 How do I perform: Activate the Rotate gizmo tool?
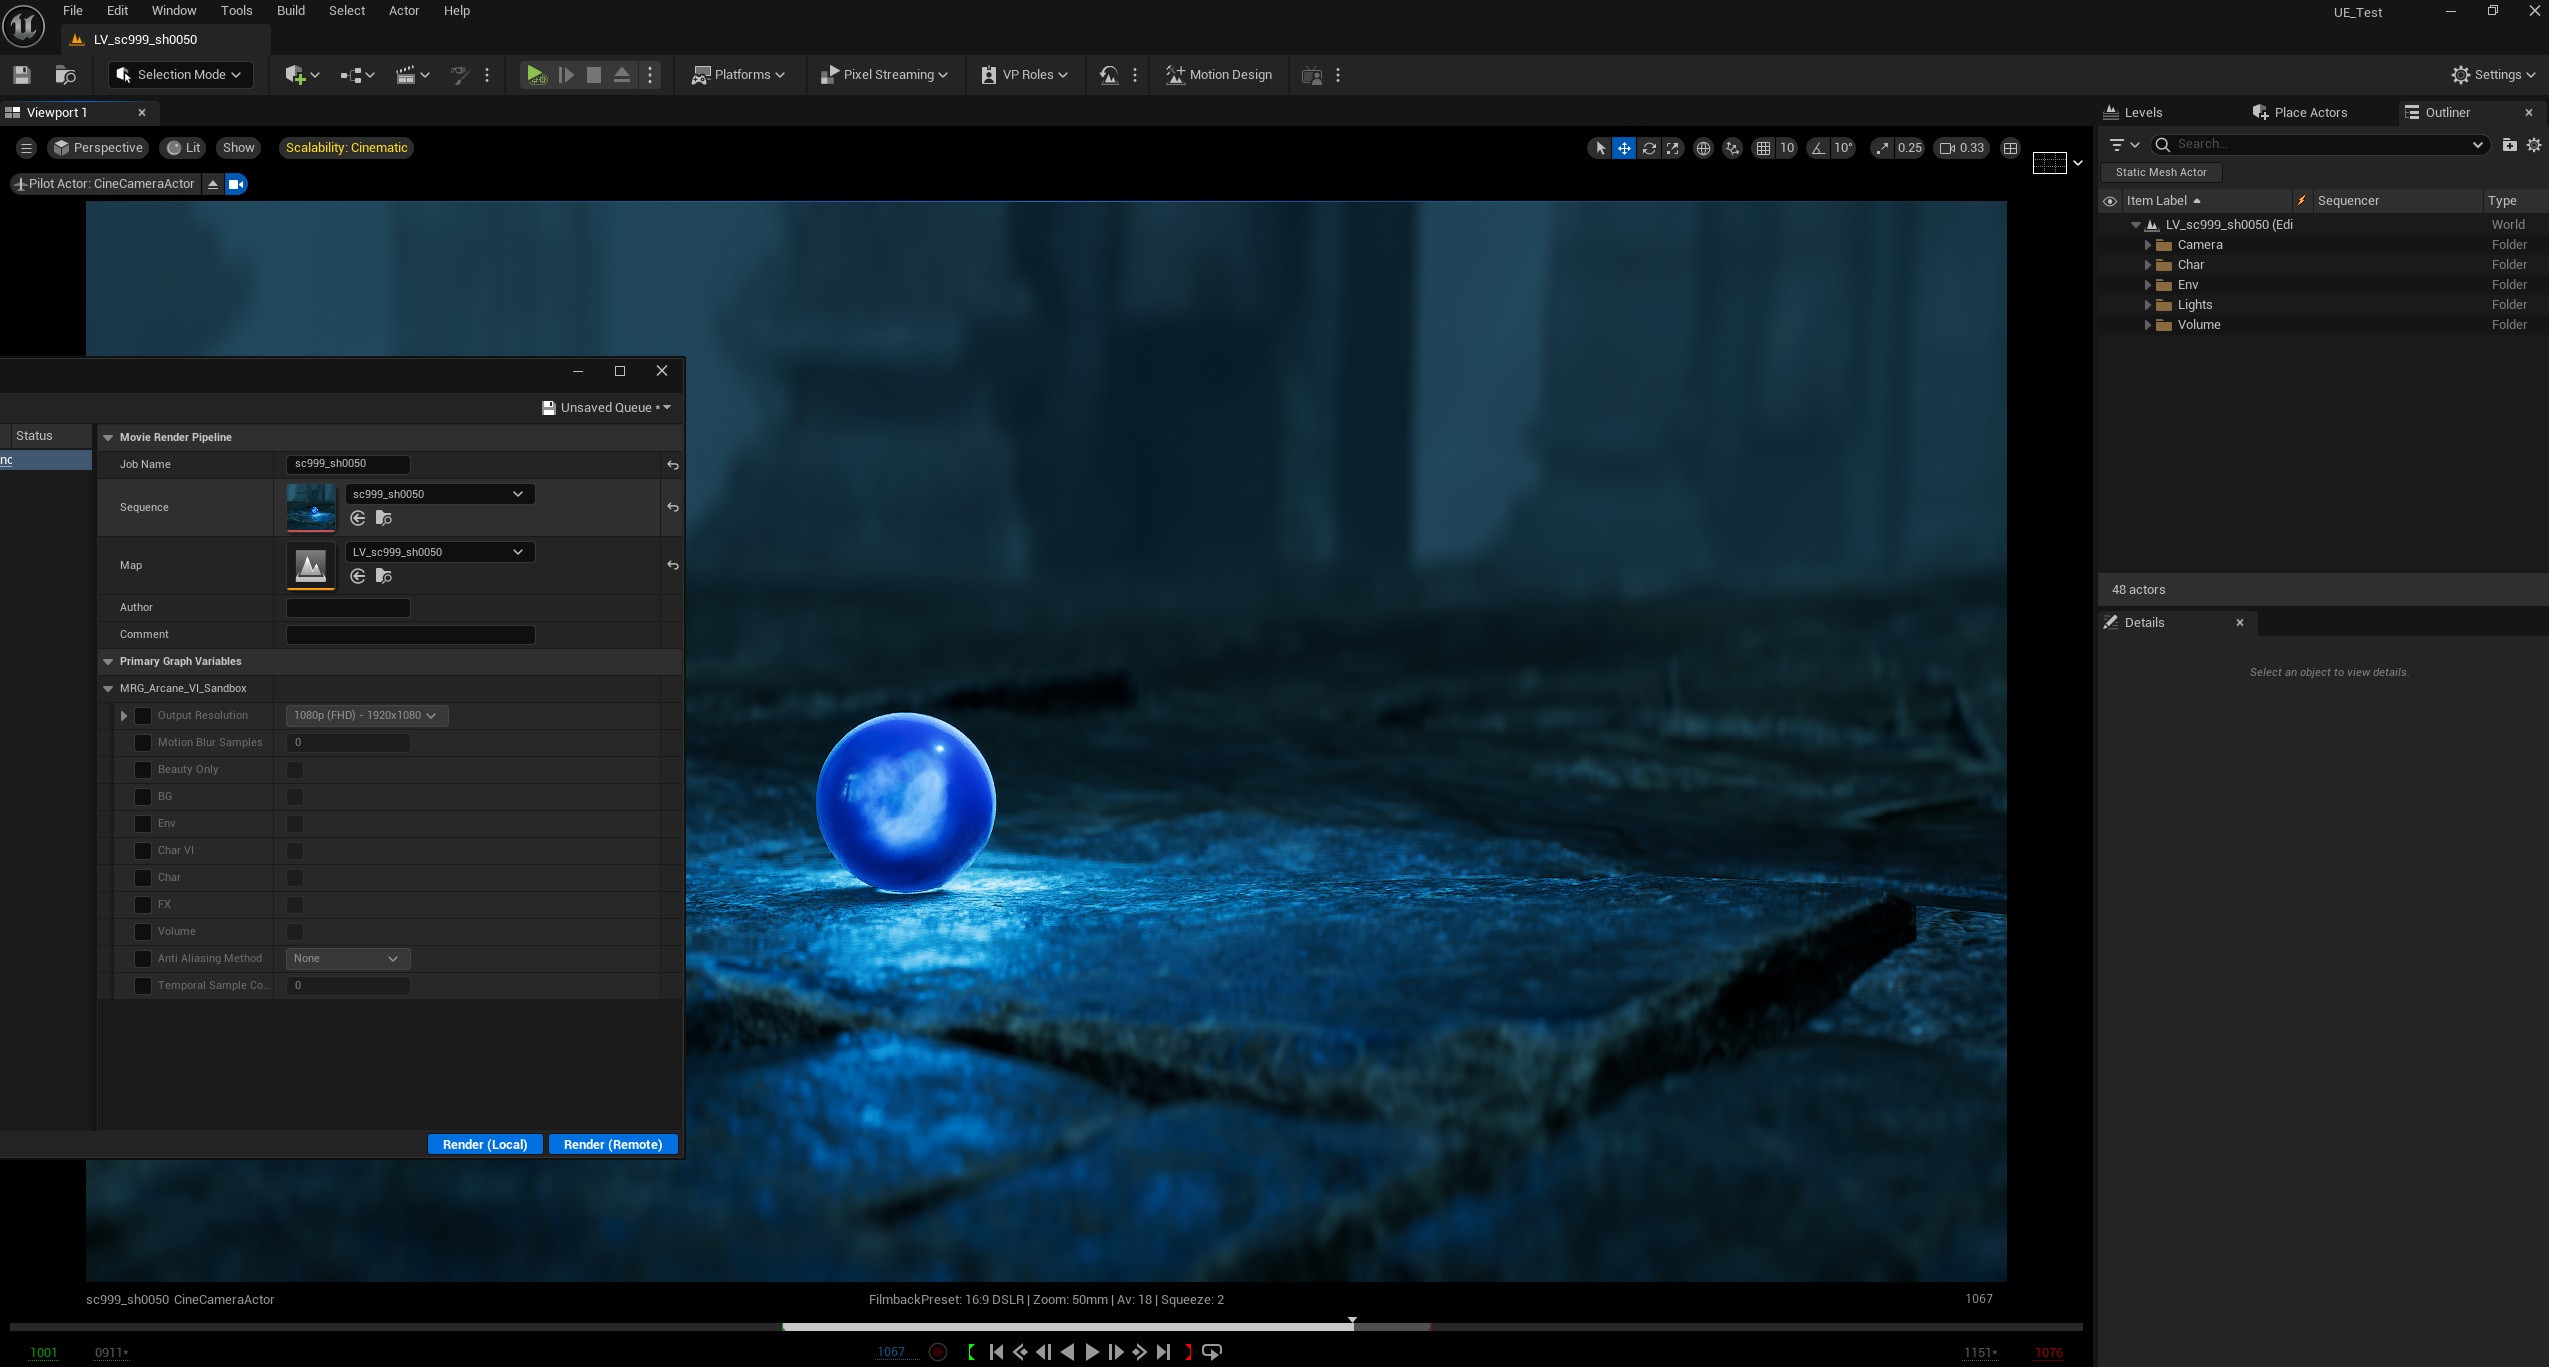click(x=1649, y=148)
